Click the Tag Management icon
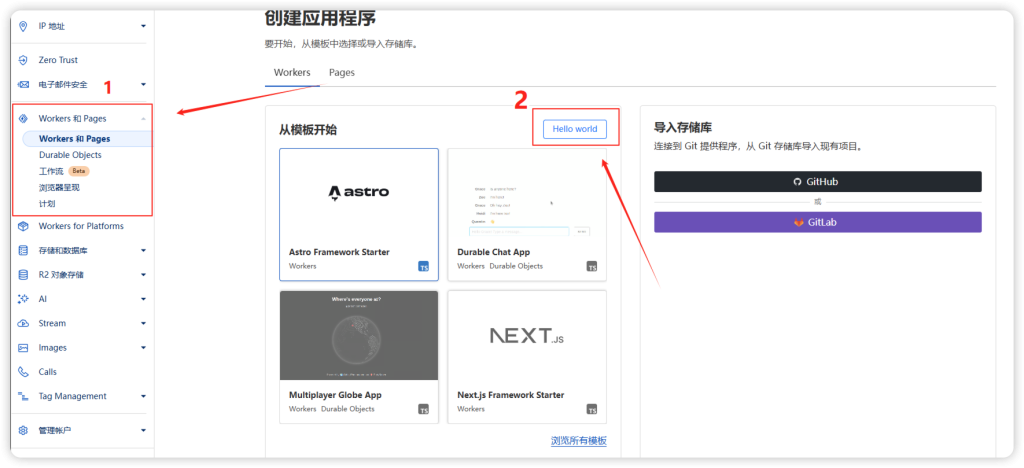This screenshot has width=1024, height=468. (24, 396)
